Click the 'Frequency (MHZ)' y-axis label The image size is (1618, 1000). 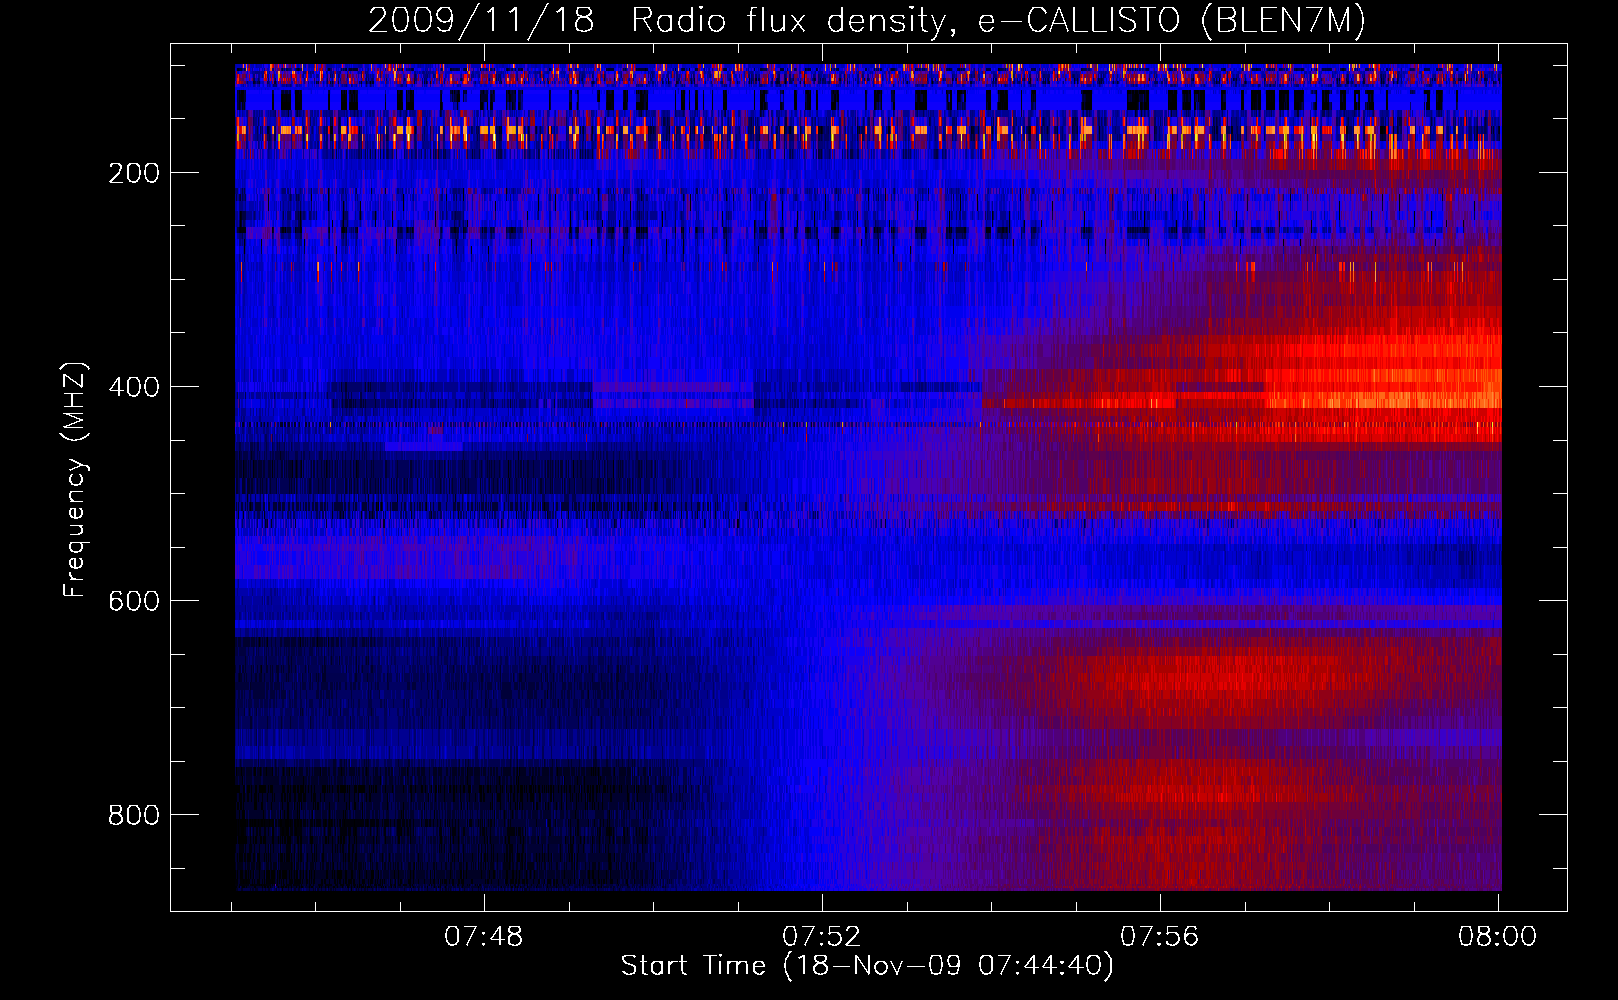click(76, 479)
